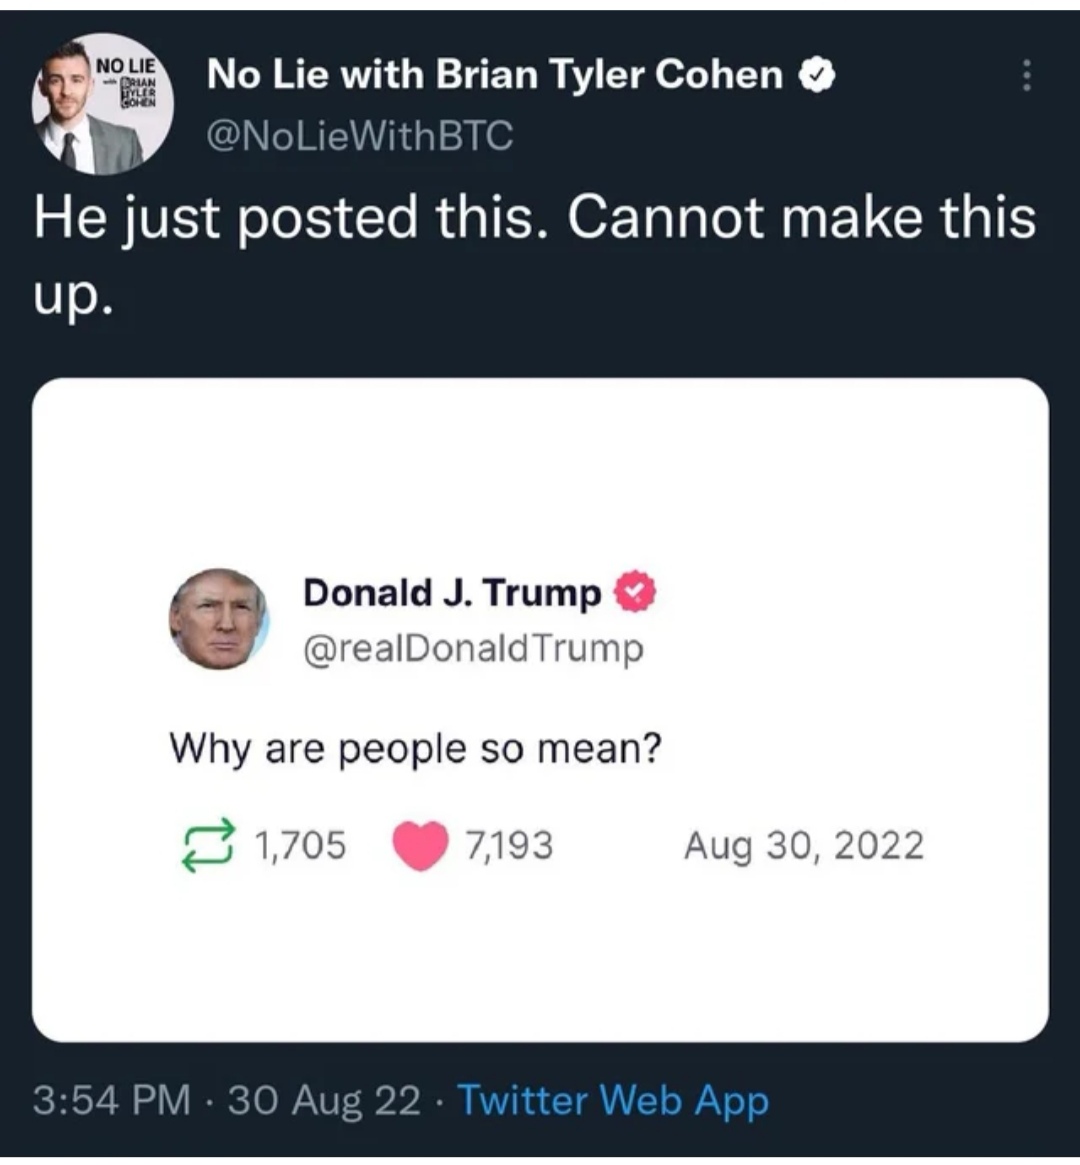
Task: Click the No Lie profile avatar
Action: pyautogui.click(x=102, y=105)
